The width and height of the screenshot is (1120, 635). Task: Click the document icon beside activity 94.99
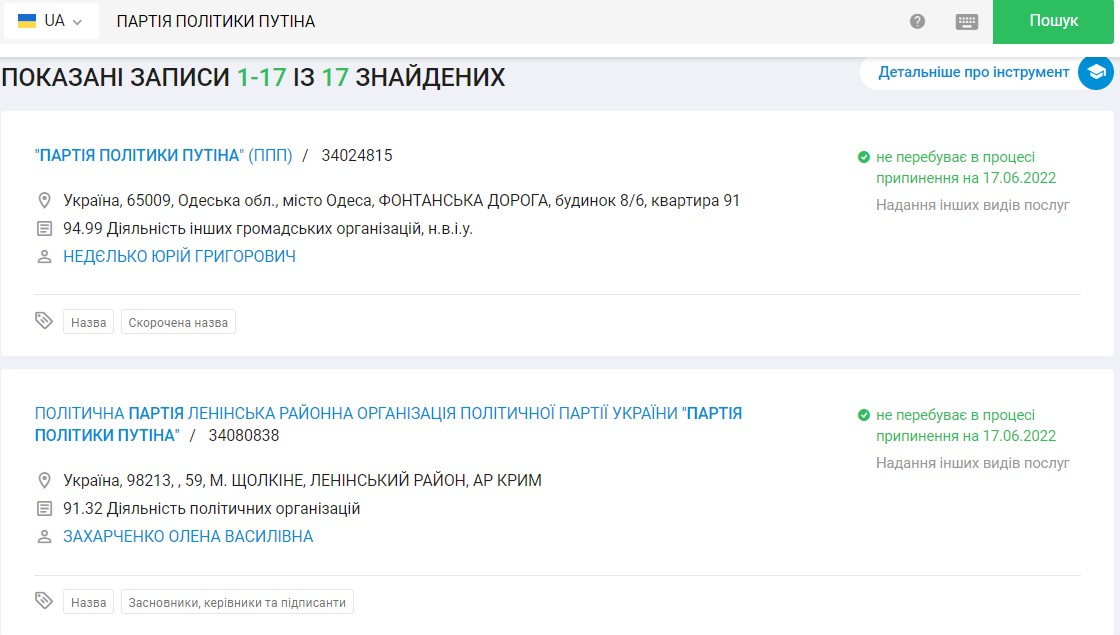[x=44, y=228]
